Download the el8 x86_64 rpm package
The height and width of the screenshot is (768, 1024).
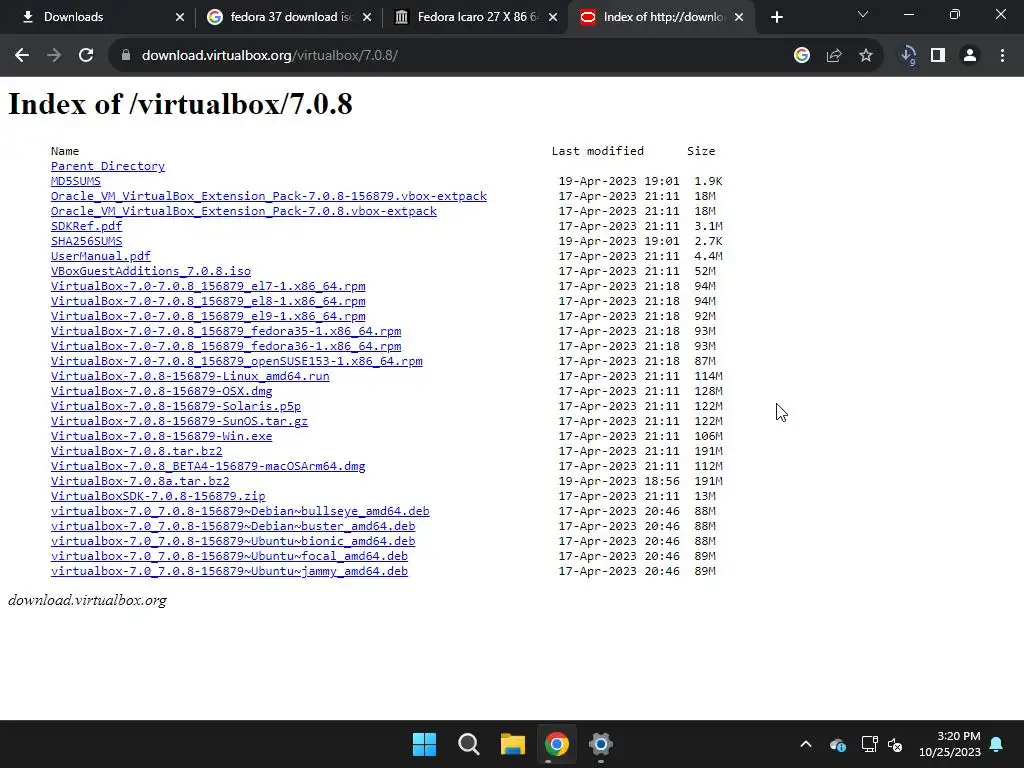(x=208, y=301)
